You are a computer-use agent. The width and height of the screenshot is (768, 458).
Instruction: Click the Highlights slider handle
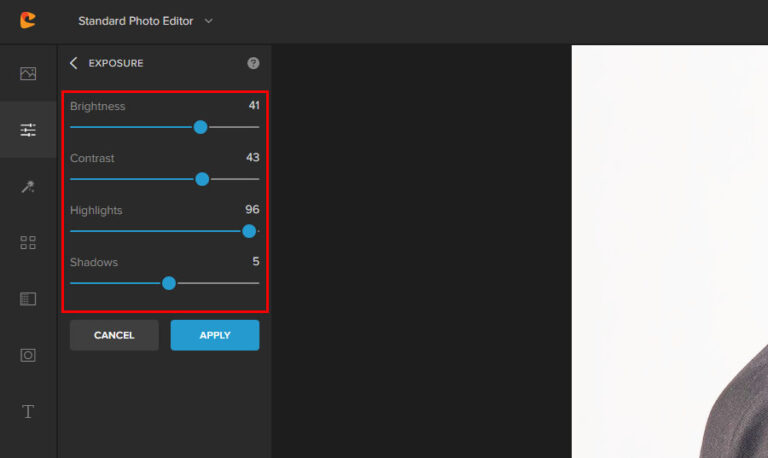click(x=249, y=231)
